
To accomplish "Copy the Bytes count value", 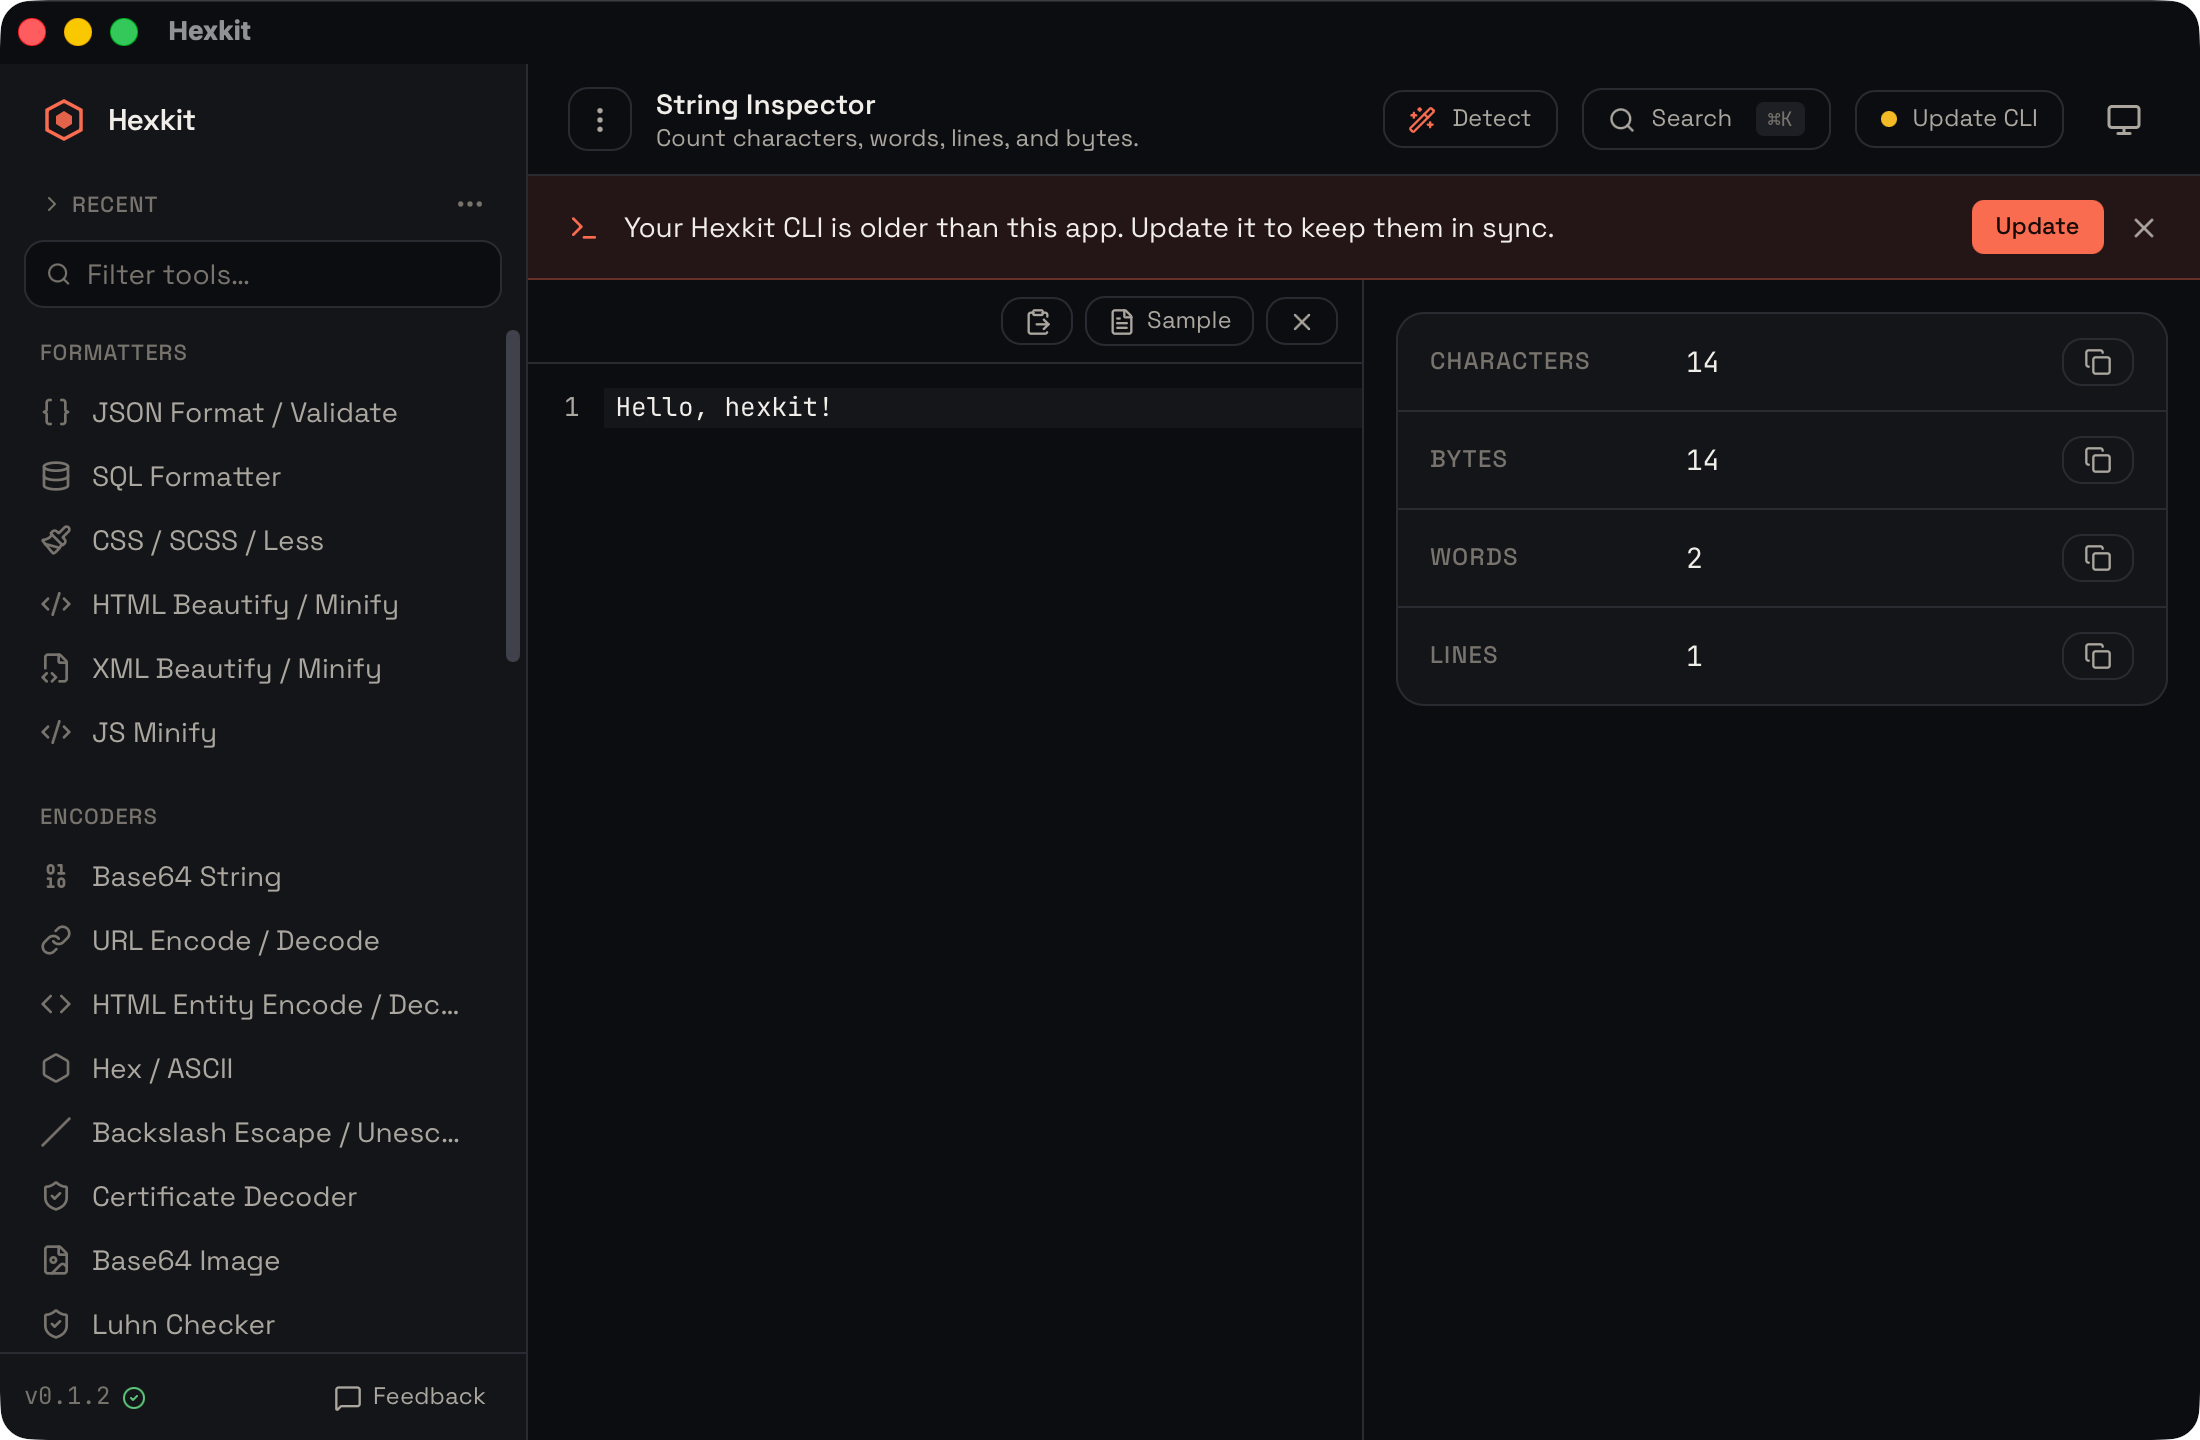I will [x=2098, y=460].
